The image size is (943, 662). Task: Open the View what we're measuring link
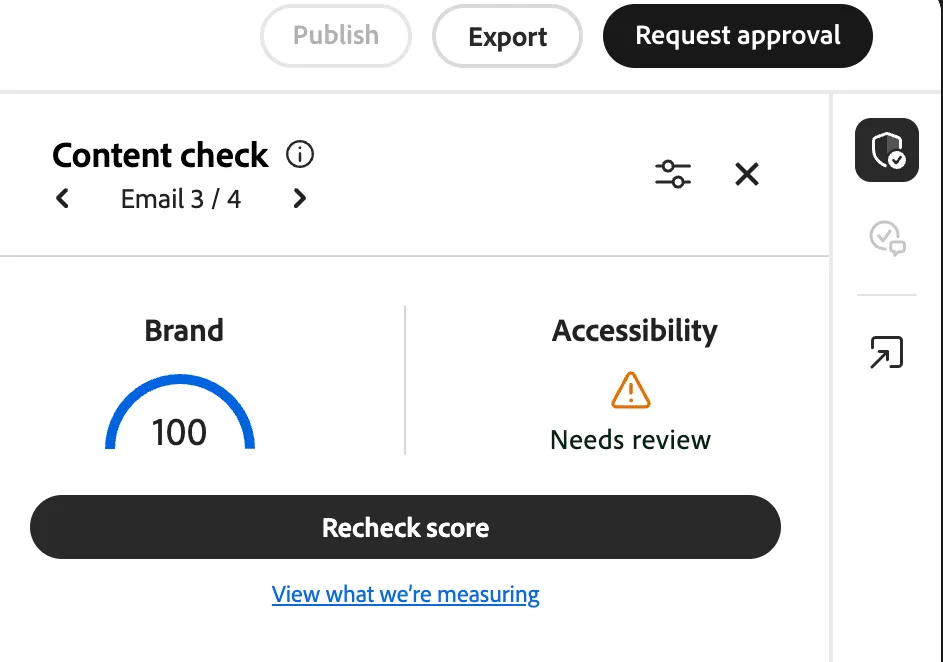(x=405, y=595)
